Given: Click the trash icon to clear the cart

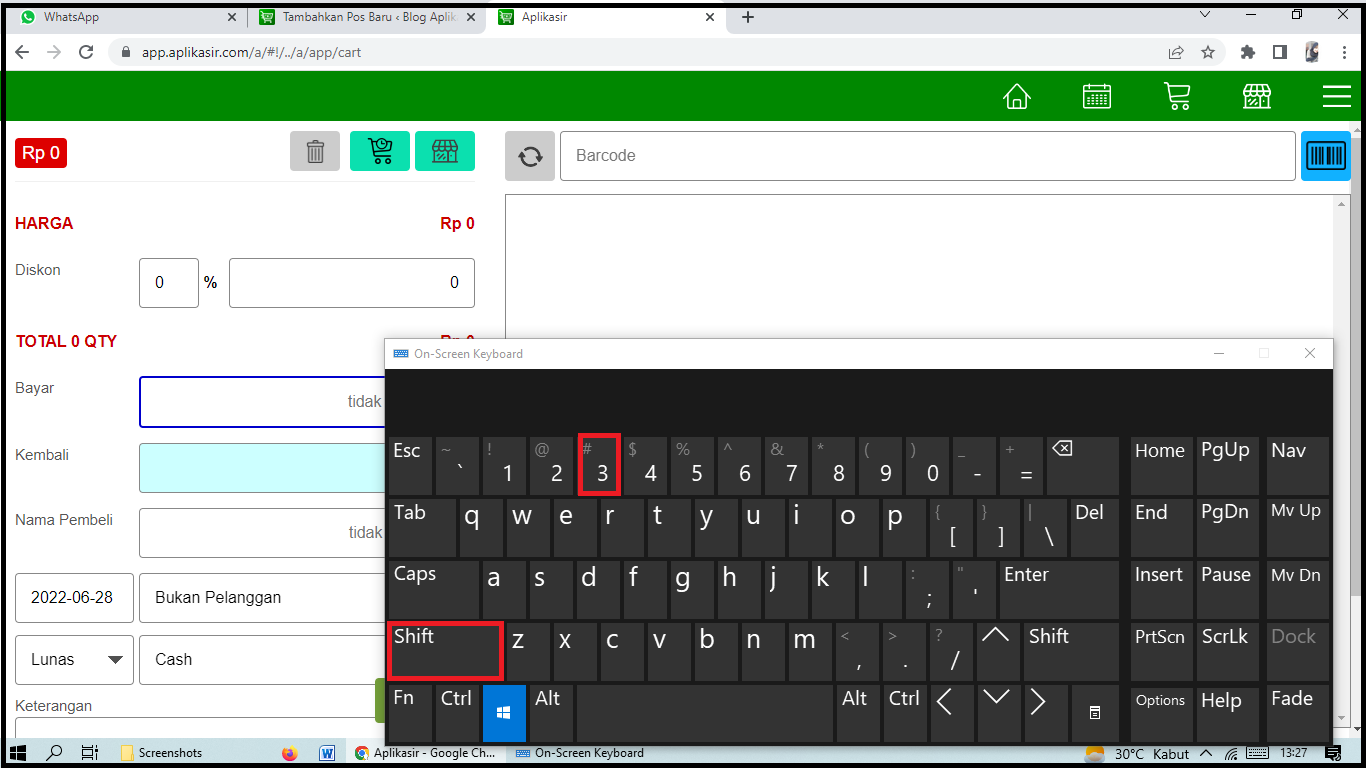Looking at the screenshot, I should 314,151.
